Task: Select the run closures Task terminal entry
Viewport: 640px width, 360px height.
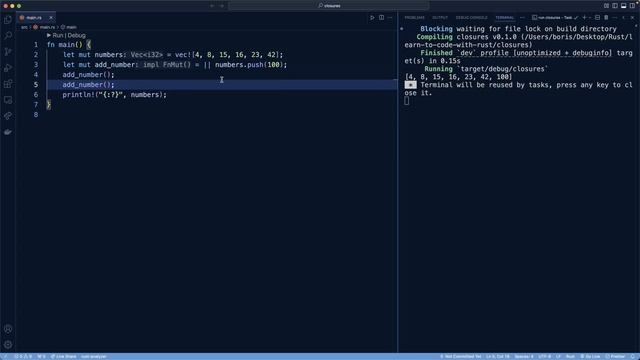Action: pyautogui.click(x=555, y=18)
